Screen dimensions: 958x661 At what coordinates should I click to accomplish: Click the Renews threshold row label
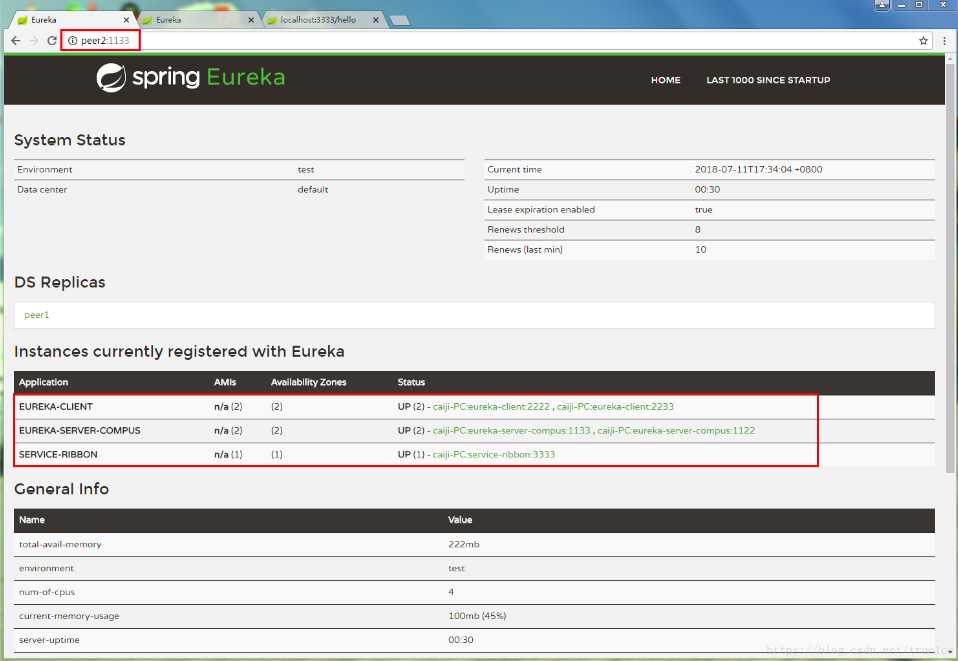point(525,230)
